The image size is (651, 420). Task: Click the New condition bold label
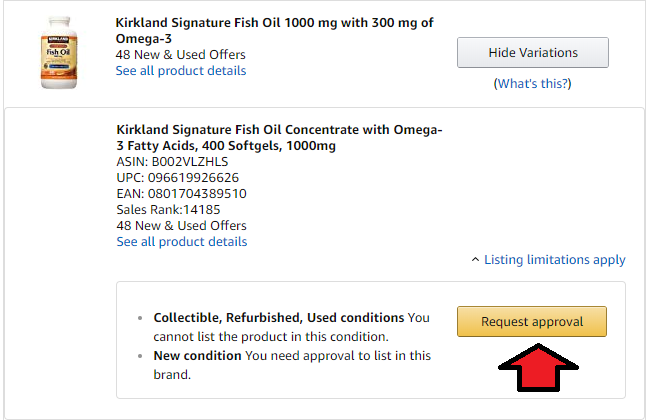pyautogui.click(x=197, y=356)
